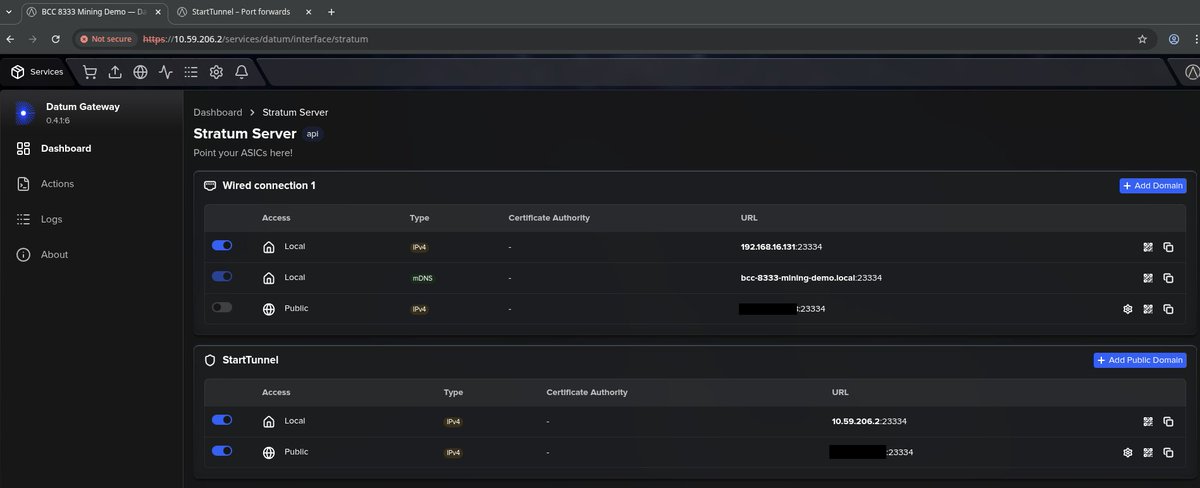Open Actions in the sidebar
Image resolution: width=1200 pixels, height=488 pixels.
click(57, 184)
